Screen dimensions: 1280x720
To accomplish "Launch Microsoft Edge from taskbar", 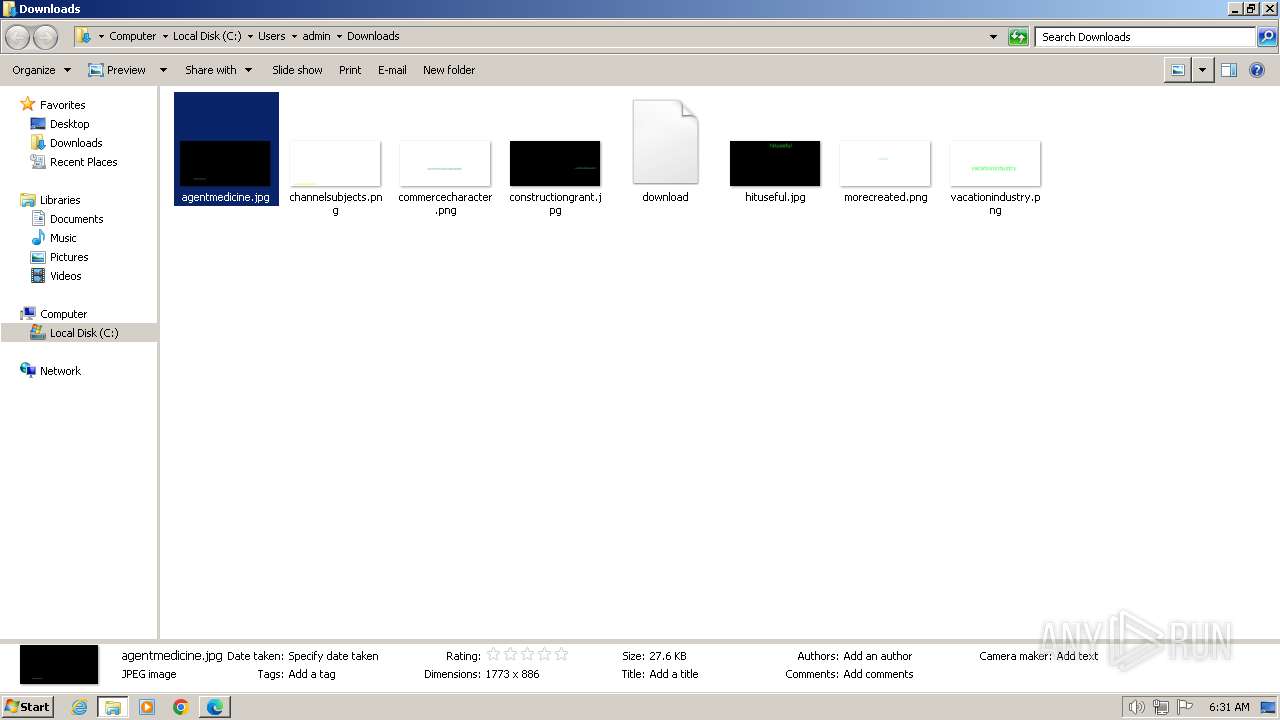I will 215,707.
